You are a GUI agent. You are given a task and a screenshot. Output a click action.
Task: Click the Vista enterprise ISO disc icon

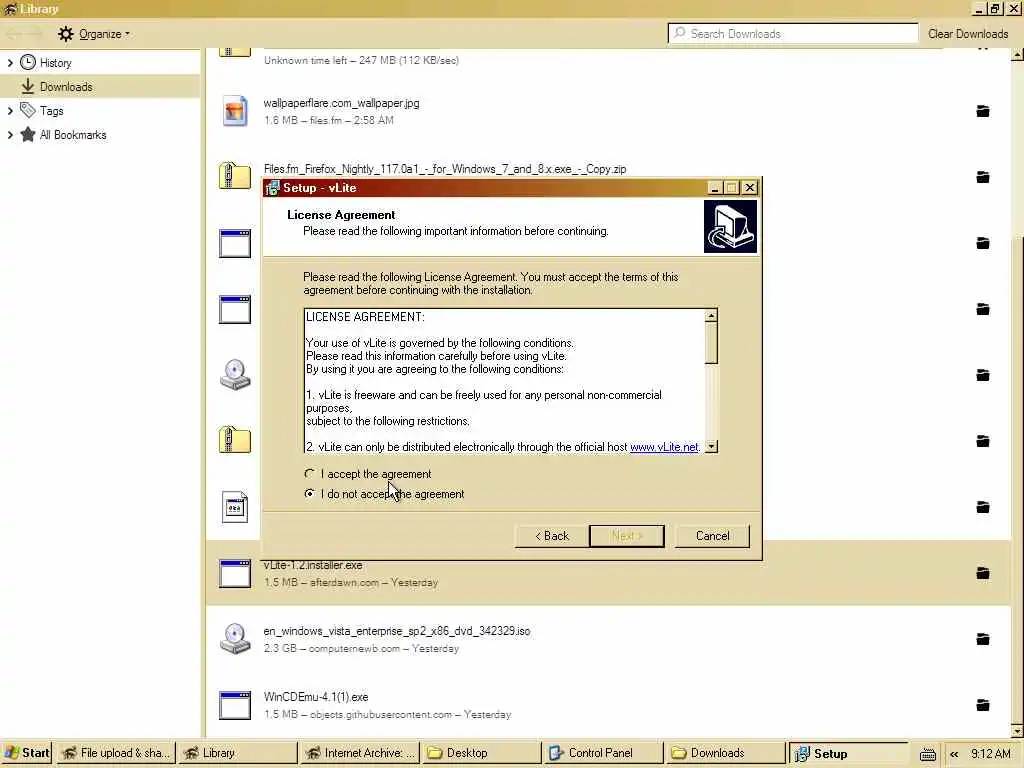coord(235,638)
